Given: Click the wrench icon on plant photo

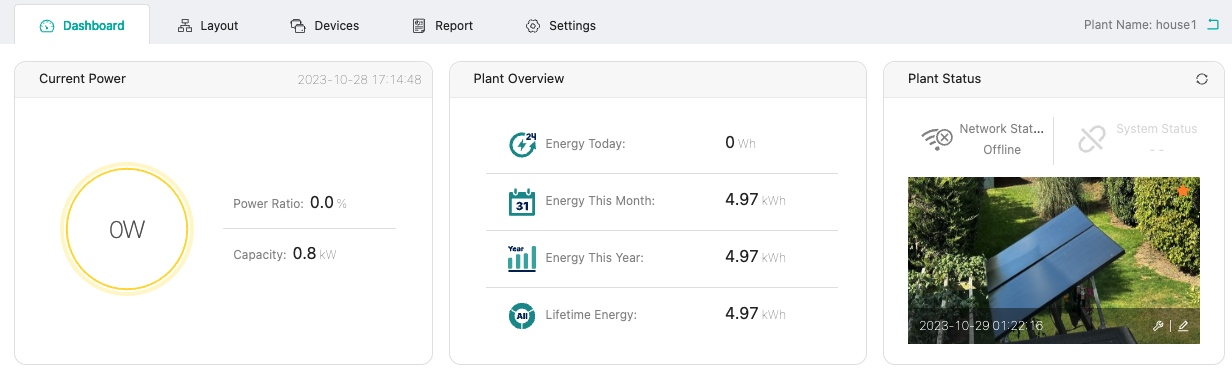Looking at the screenshot, I should coord(1158,326).
